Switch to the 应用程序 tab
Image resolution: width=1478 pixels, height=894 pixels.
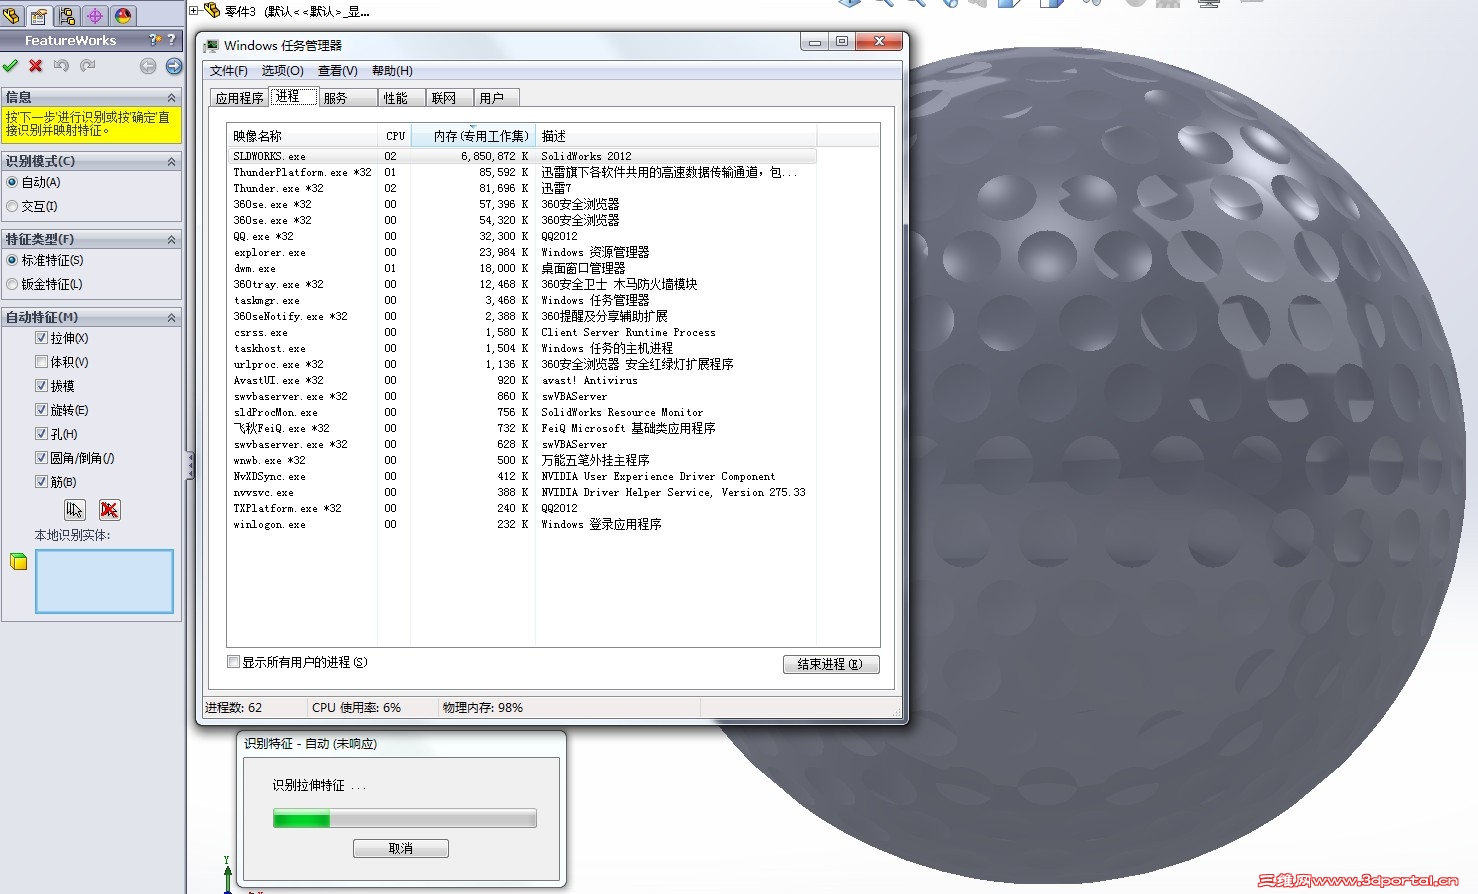[240, 98]
